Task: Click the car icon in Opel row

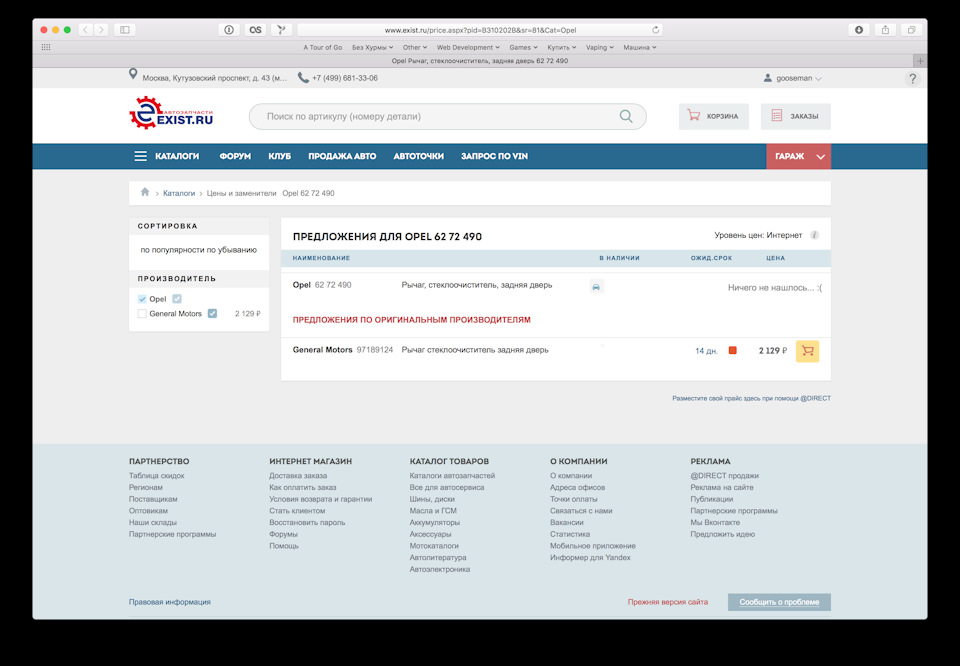Action: pos(596,286)
